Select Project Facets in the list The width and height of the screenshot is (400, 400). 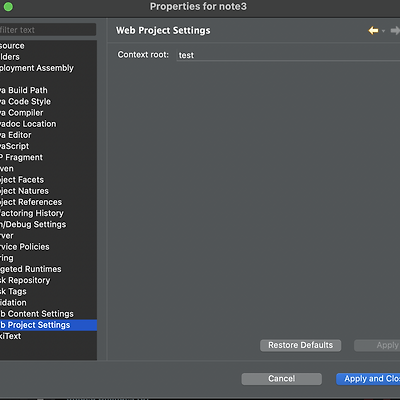coord(22,180)
